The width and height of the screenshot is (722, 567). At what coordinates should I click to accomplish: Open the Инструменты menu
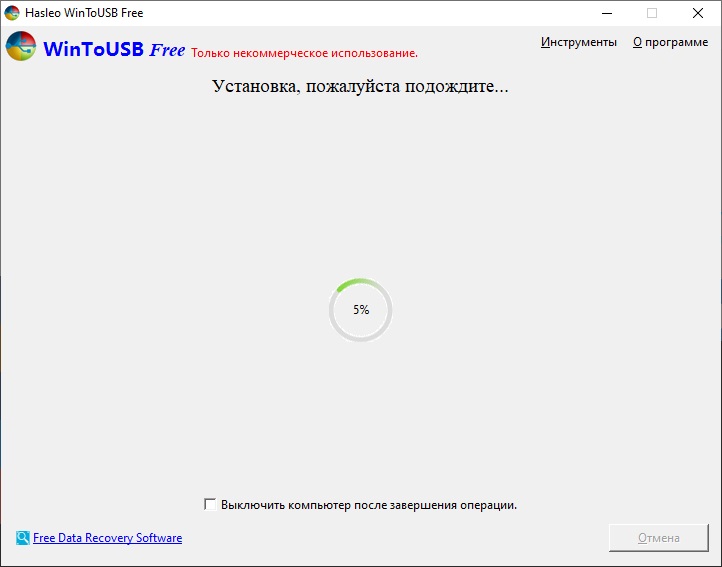click(578, 42)
